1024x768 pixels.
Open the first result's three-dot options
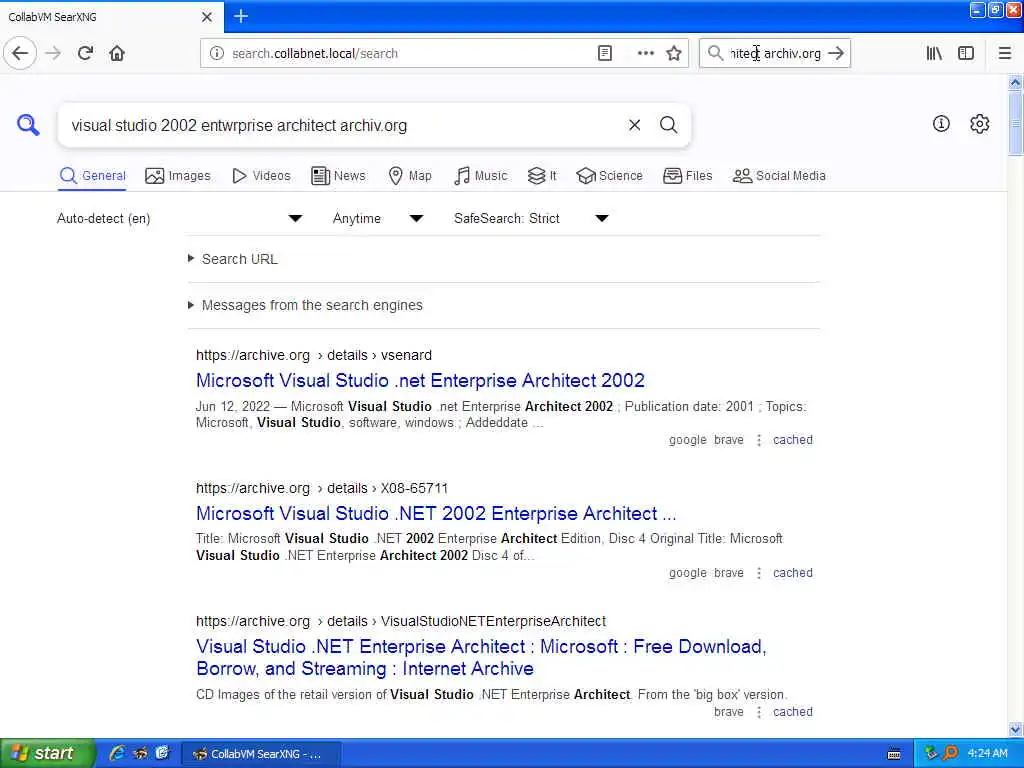point(759,440)
